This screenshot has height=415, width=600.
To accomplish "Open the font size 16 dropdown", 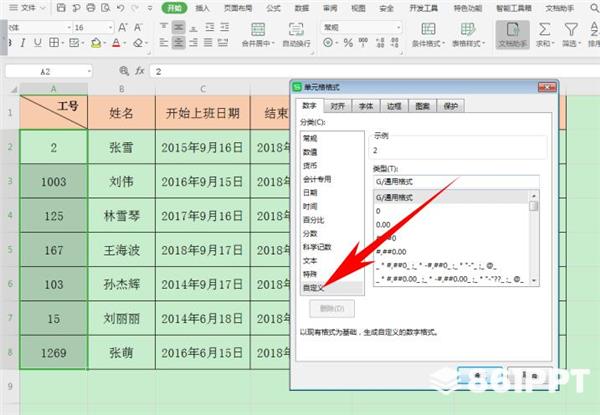I will 111,28.
